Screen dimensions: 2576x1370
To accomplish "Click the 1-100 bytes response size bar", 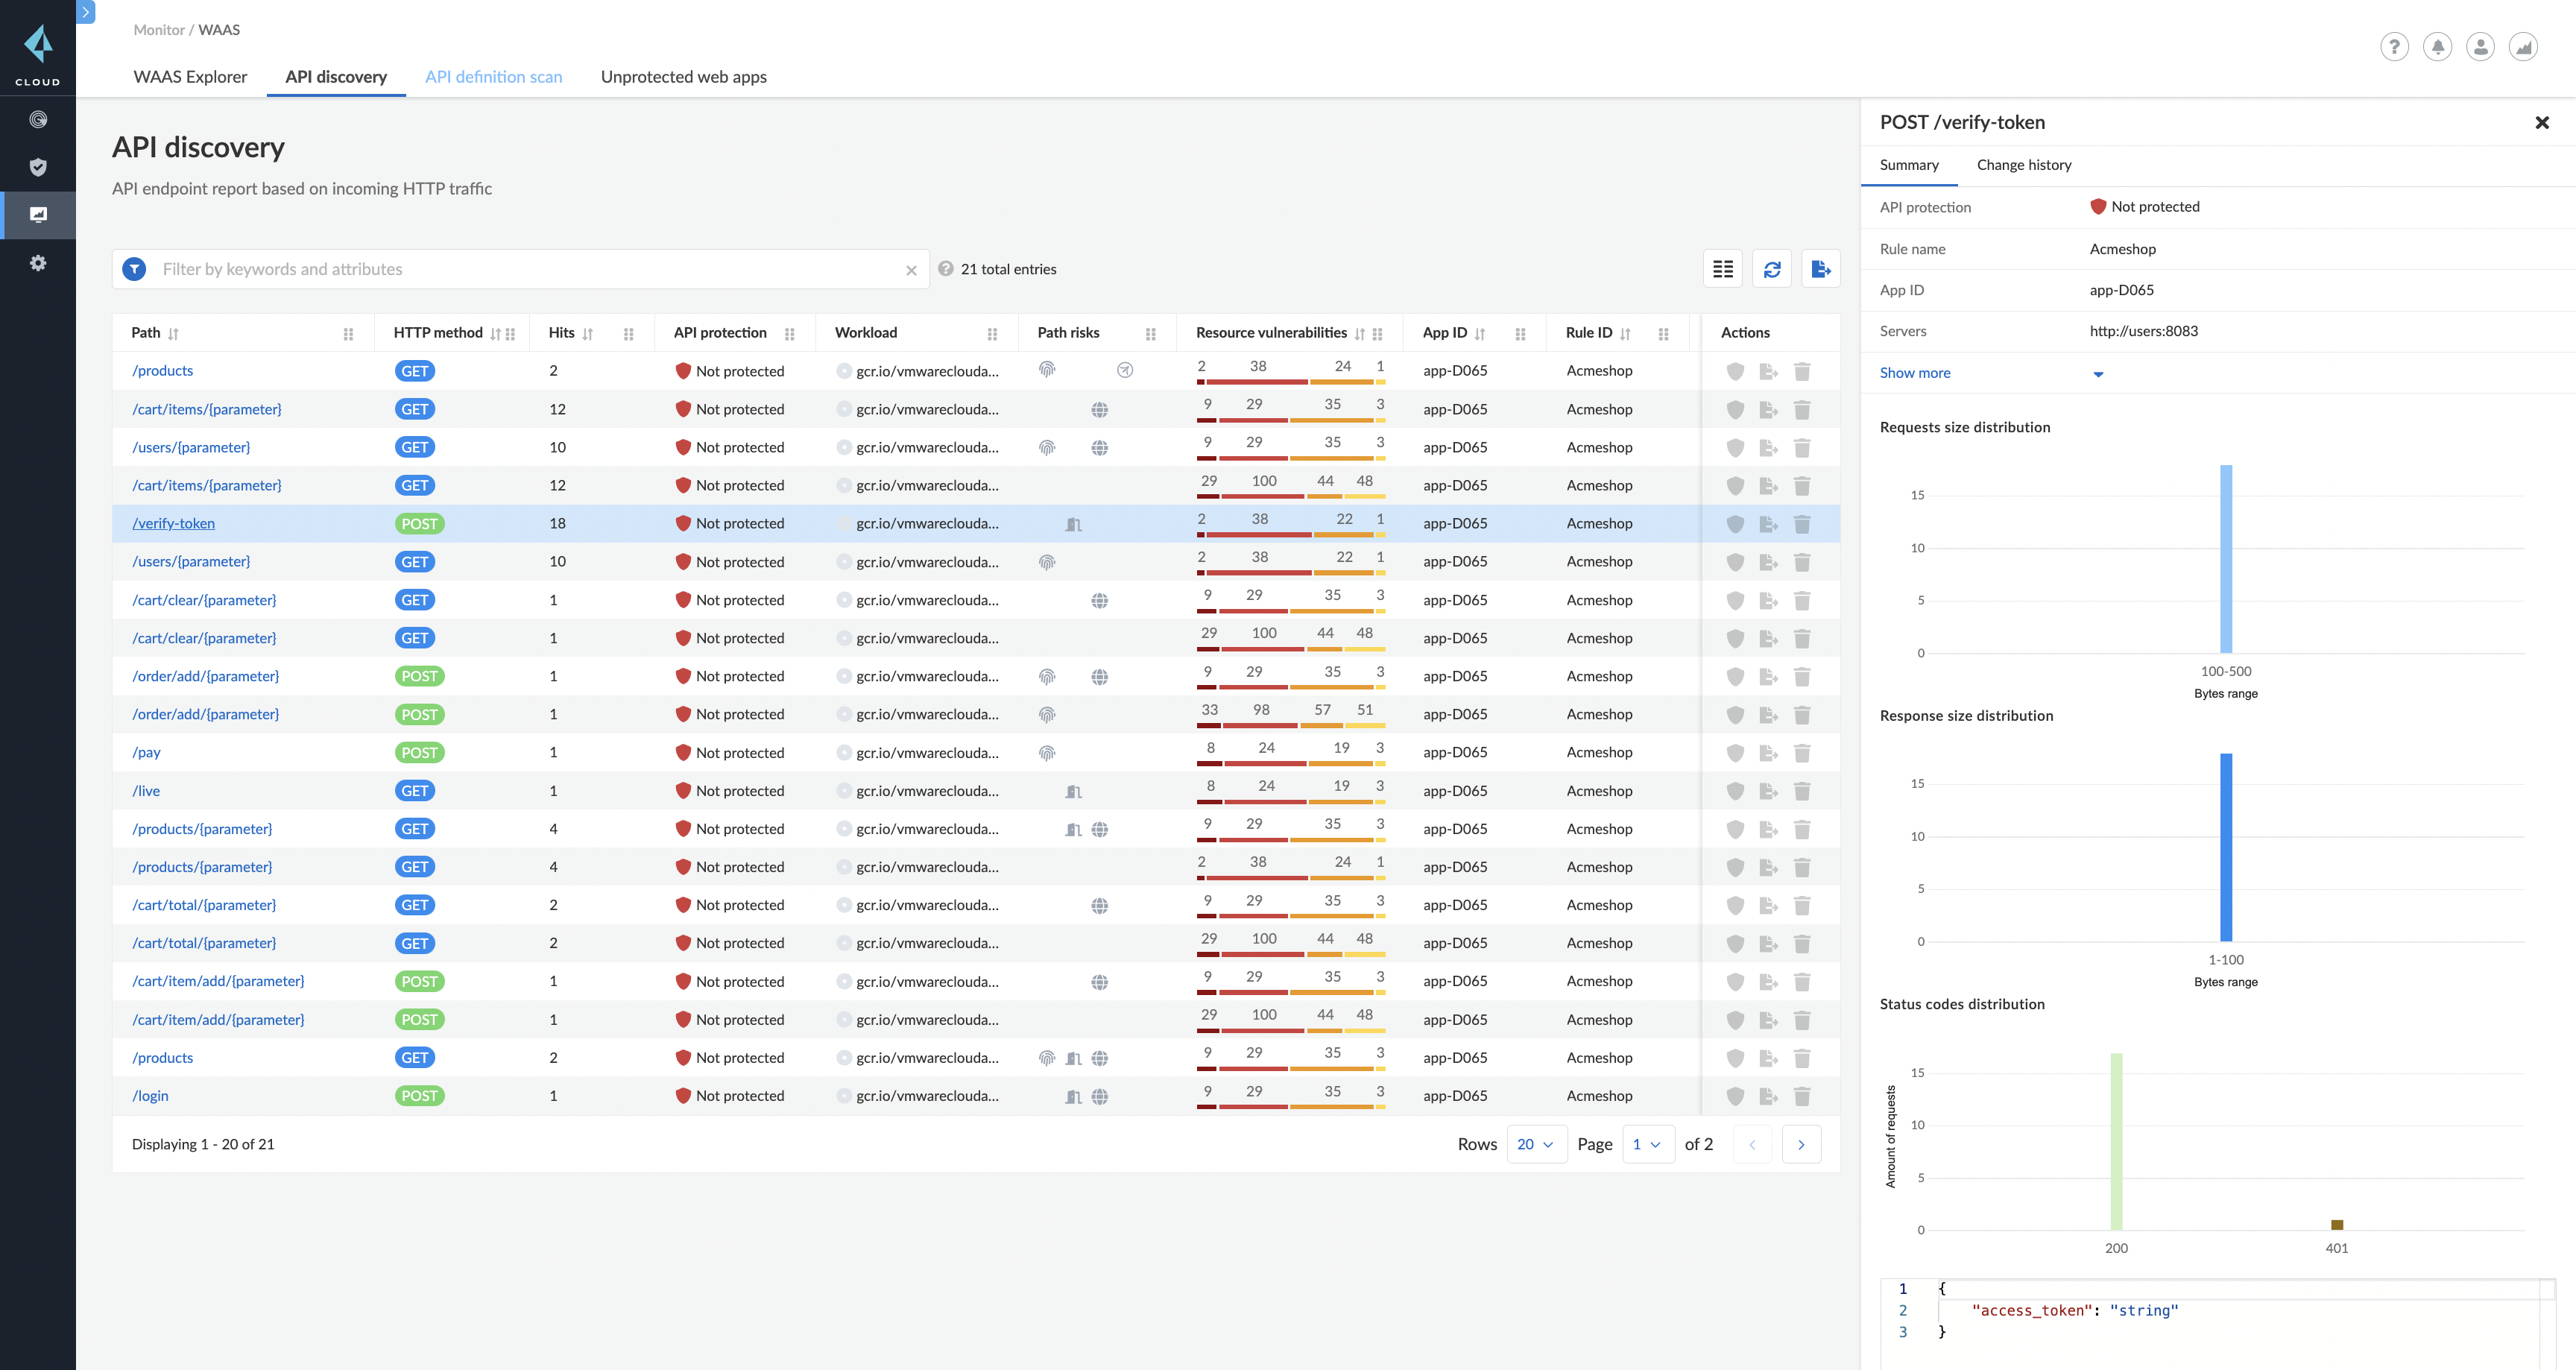I will click(x=2225, y=847).
